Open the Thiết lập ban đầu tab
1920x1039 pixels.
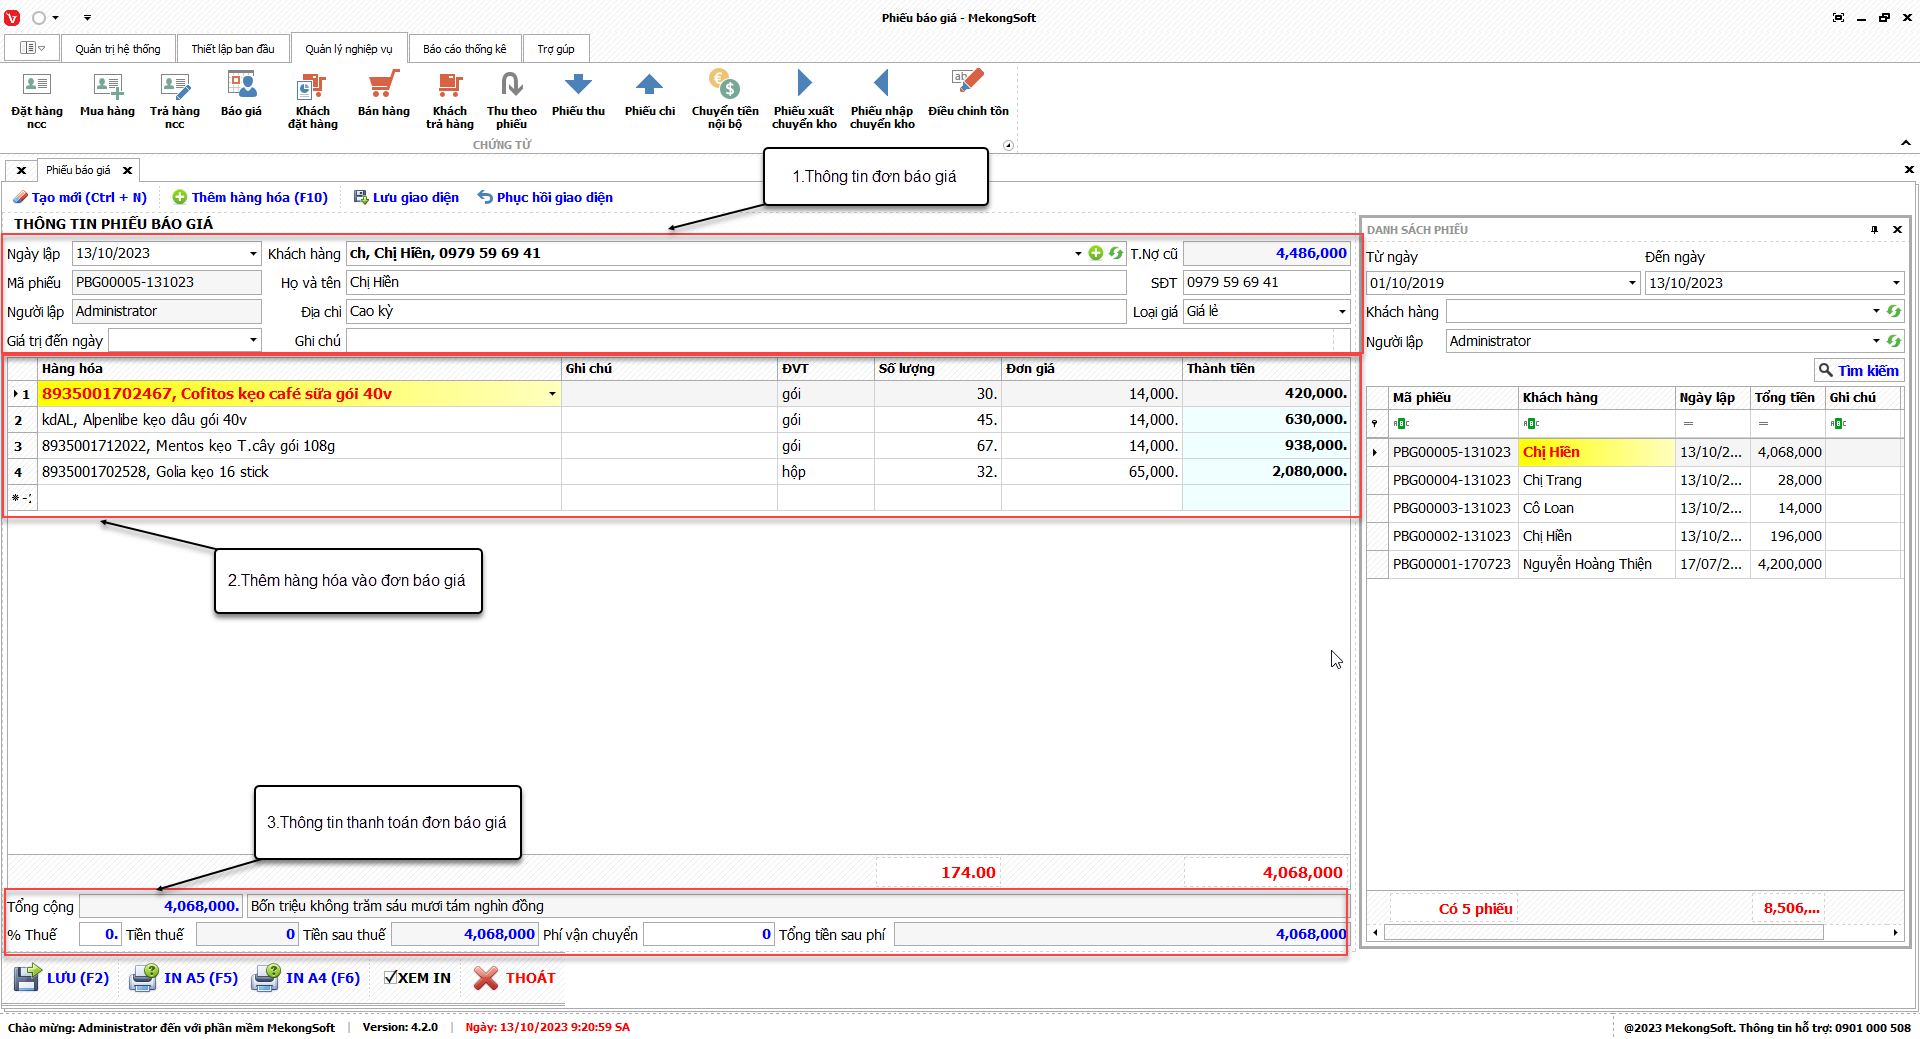[233, 49]
